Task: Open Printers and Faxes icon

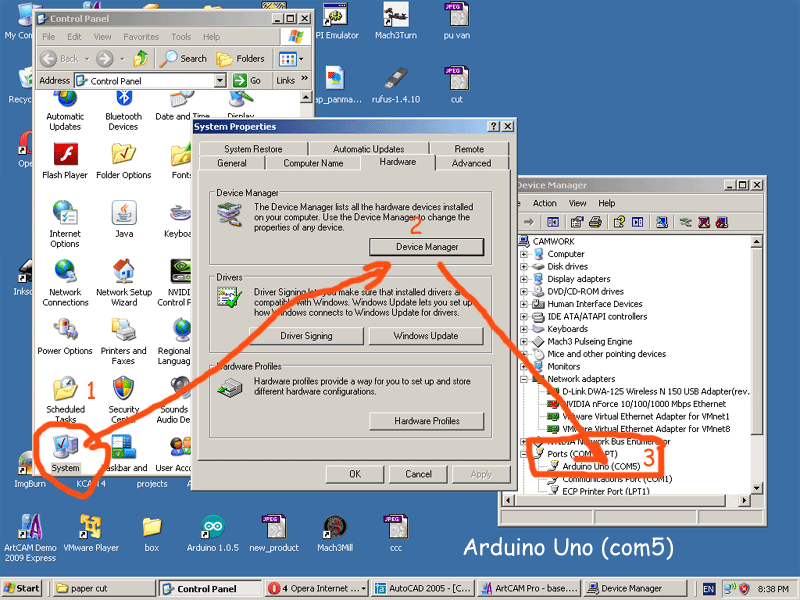Action: [x=123, y=342]
